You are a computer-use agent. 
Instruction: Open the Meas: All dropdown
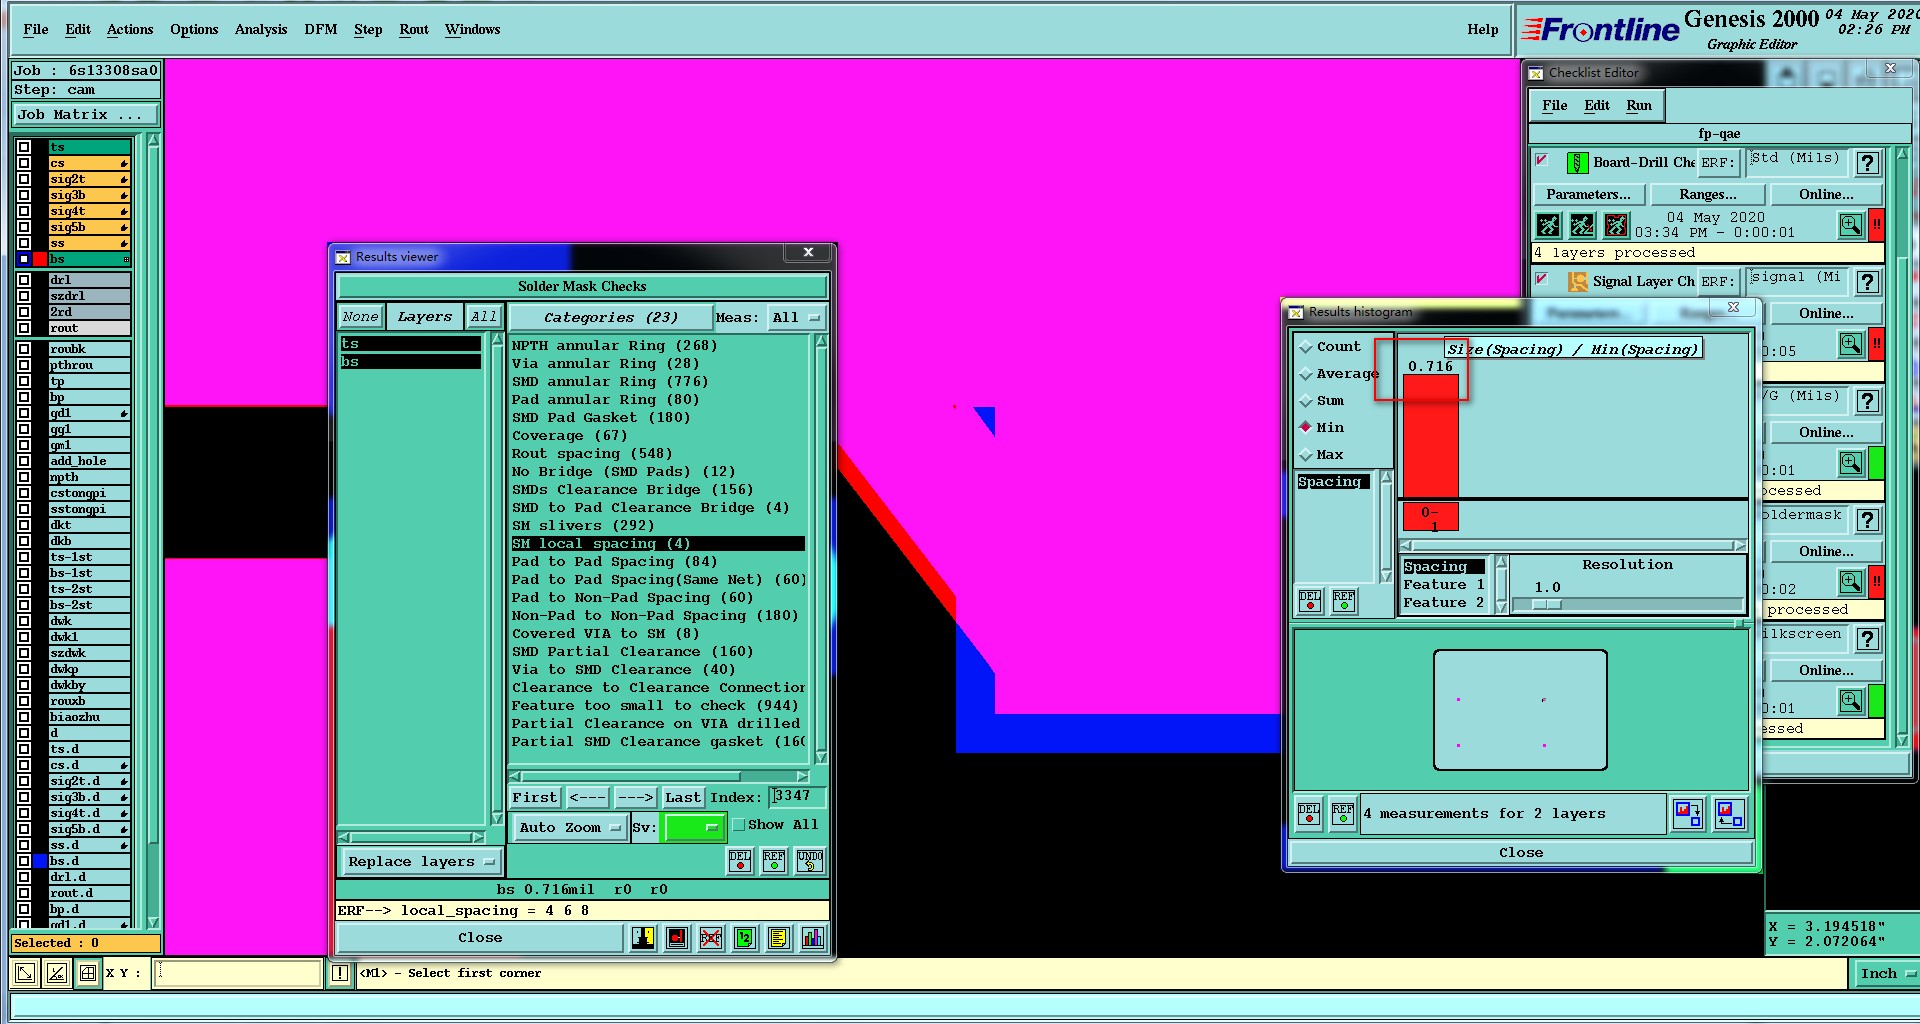796,318
